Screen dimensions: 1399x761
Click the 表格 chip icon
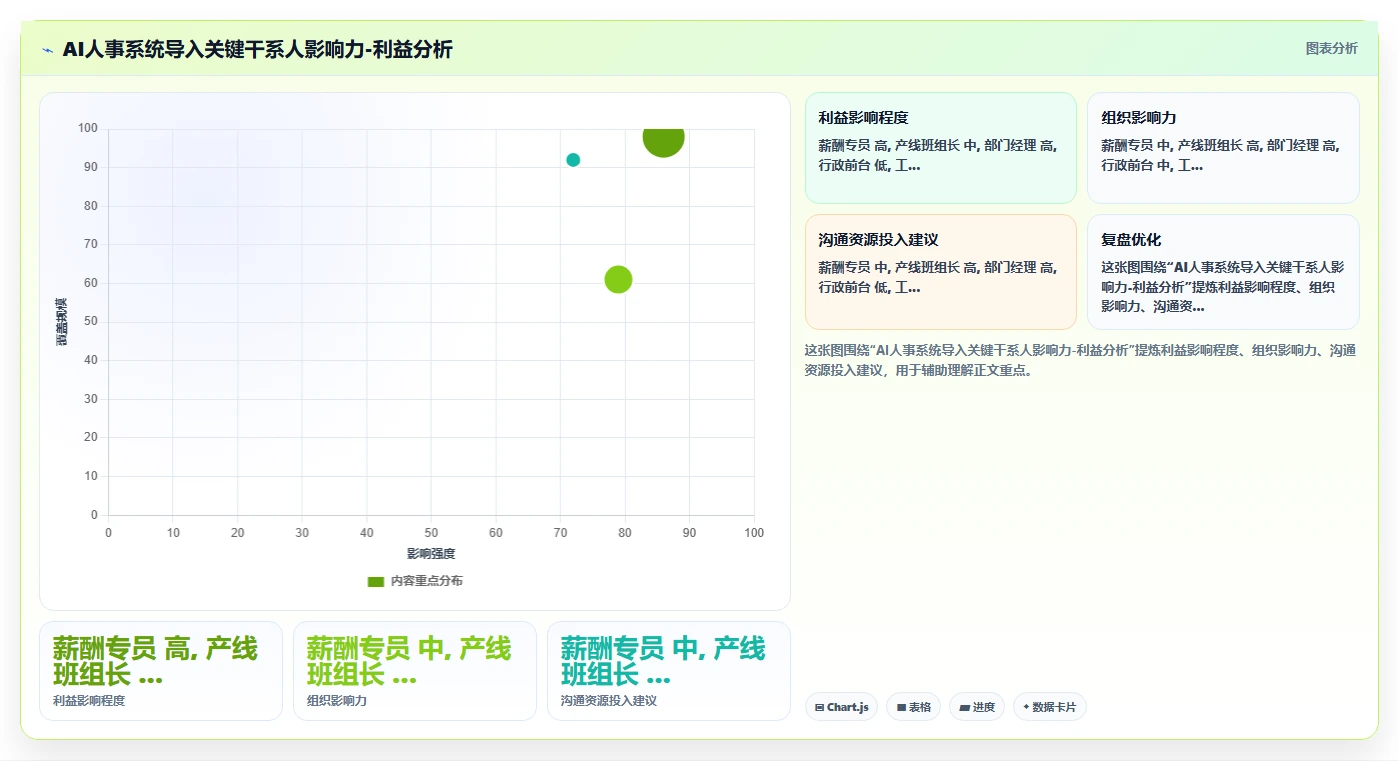pyautogui.click(x=901, y=707)
